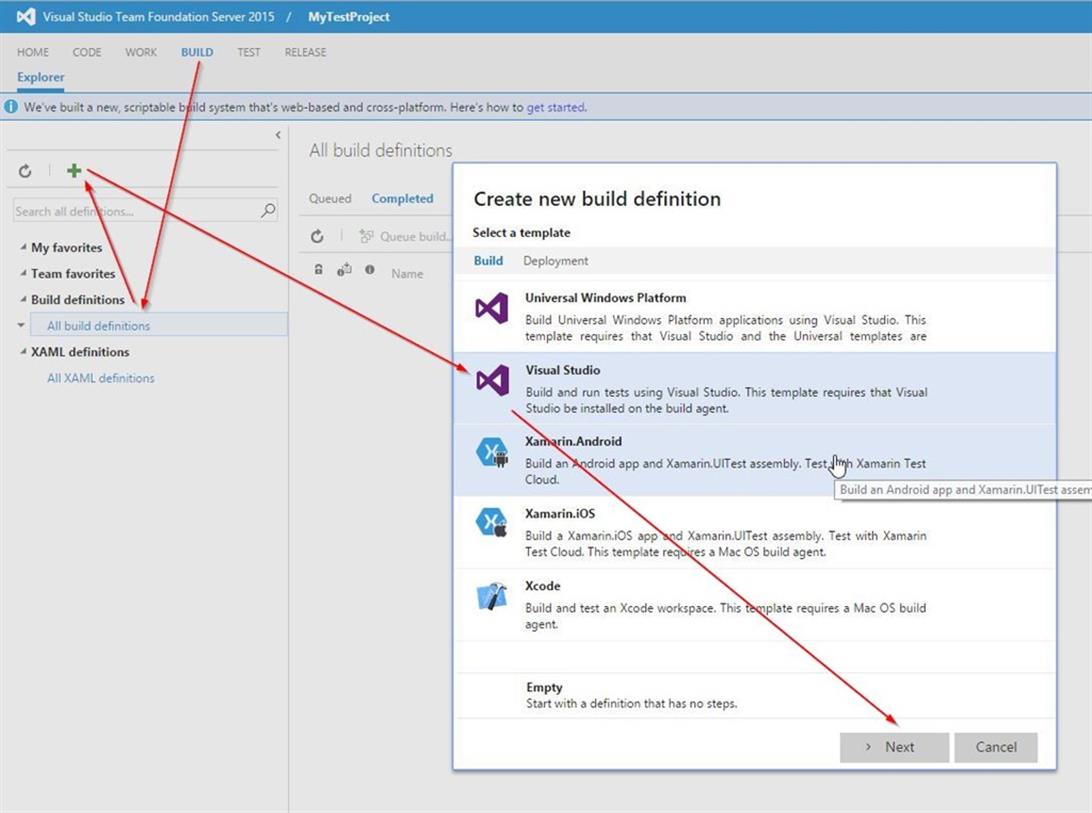Click the Next button

(x=893, y=747)
